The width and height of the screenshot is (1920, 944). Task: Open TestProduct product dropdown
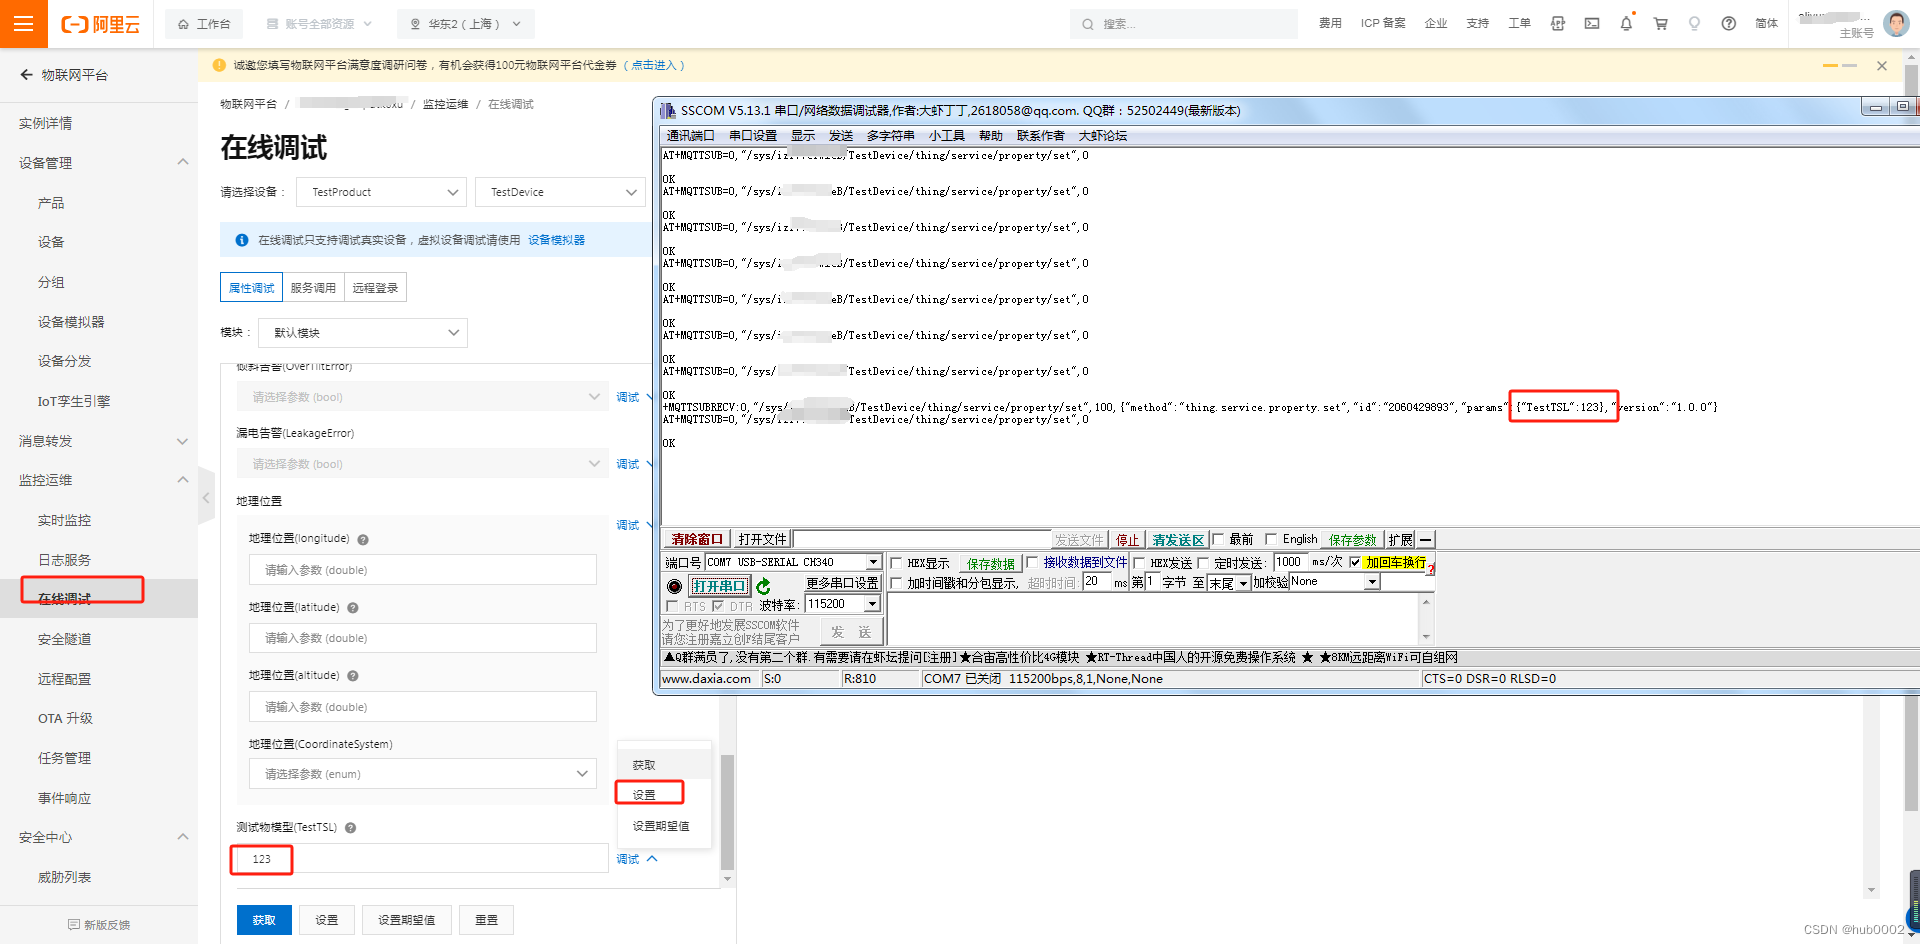[381, 192]
